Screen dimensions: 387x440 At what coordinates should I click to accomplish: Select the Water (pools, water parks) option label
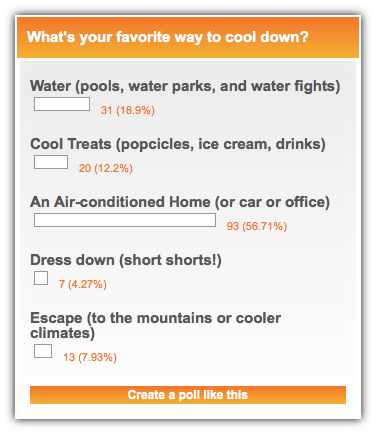click(185, 86)
